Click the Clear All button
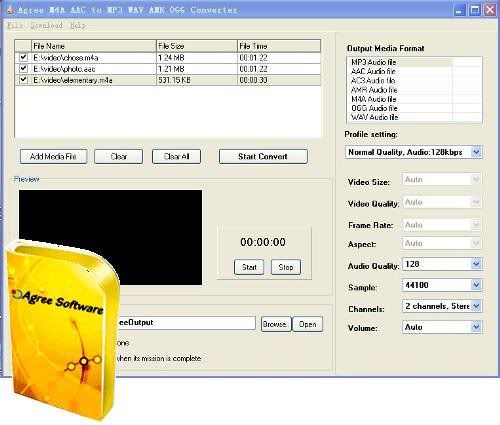The image size is (500, 425). [176, 156]
